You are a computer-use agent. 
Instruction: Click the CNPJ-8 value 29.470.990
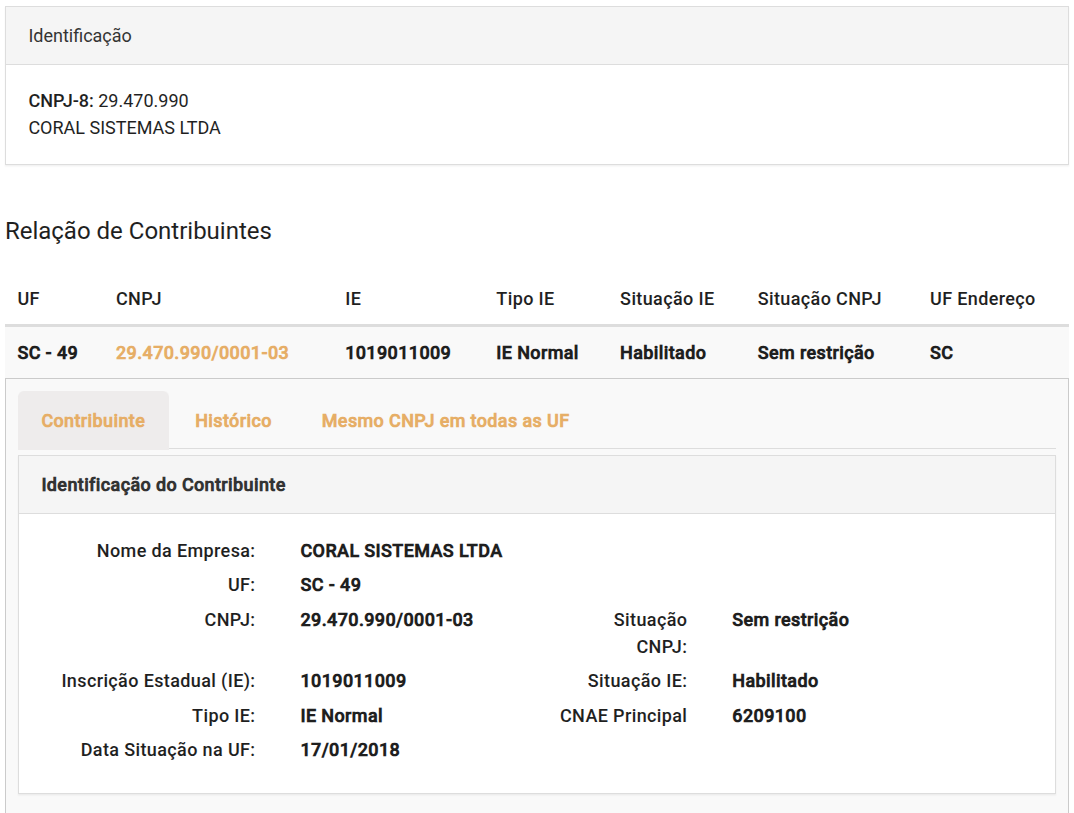[143, 101]
